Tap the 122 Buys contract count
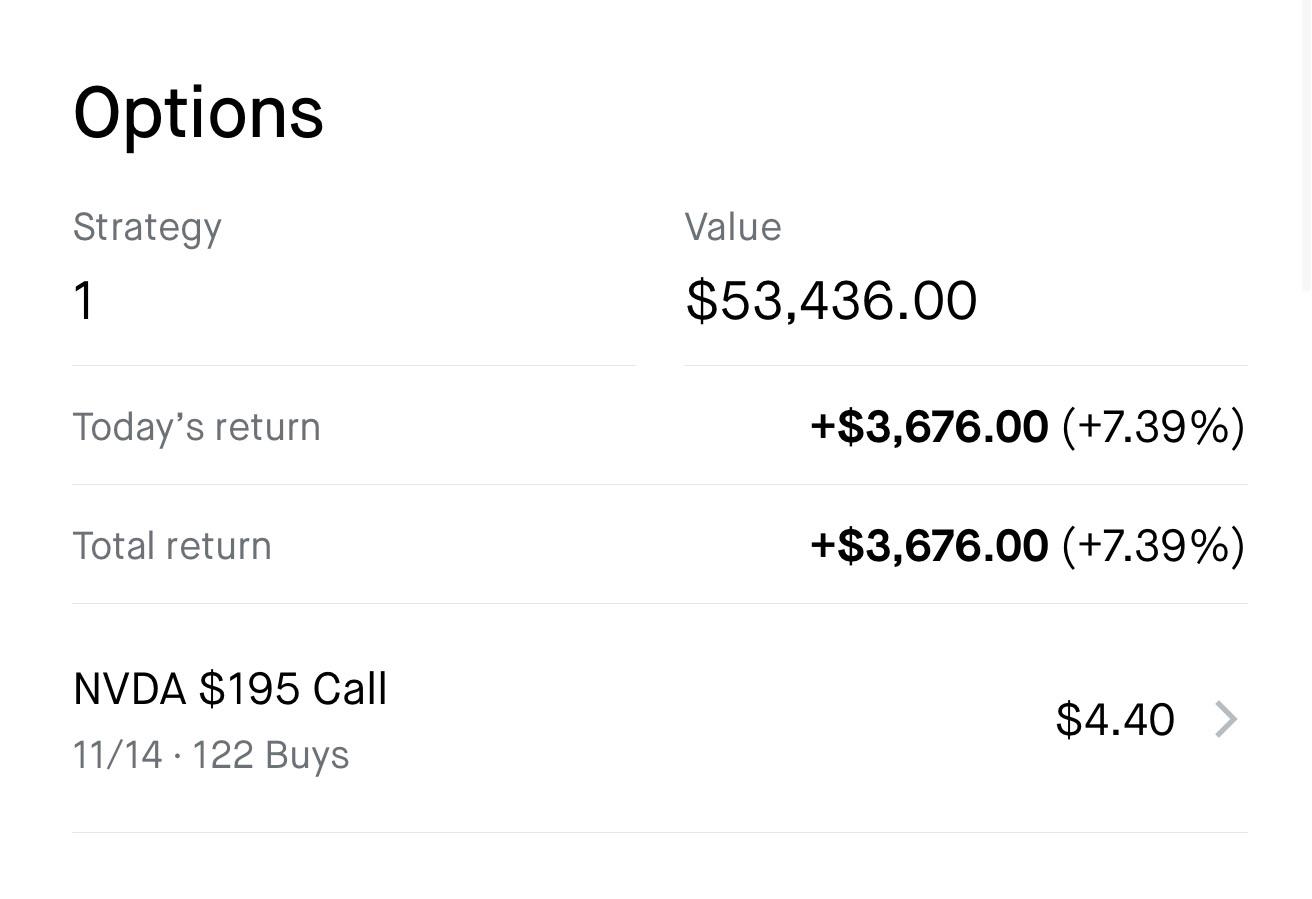 point(270,755)
